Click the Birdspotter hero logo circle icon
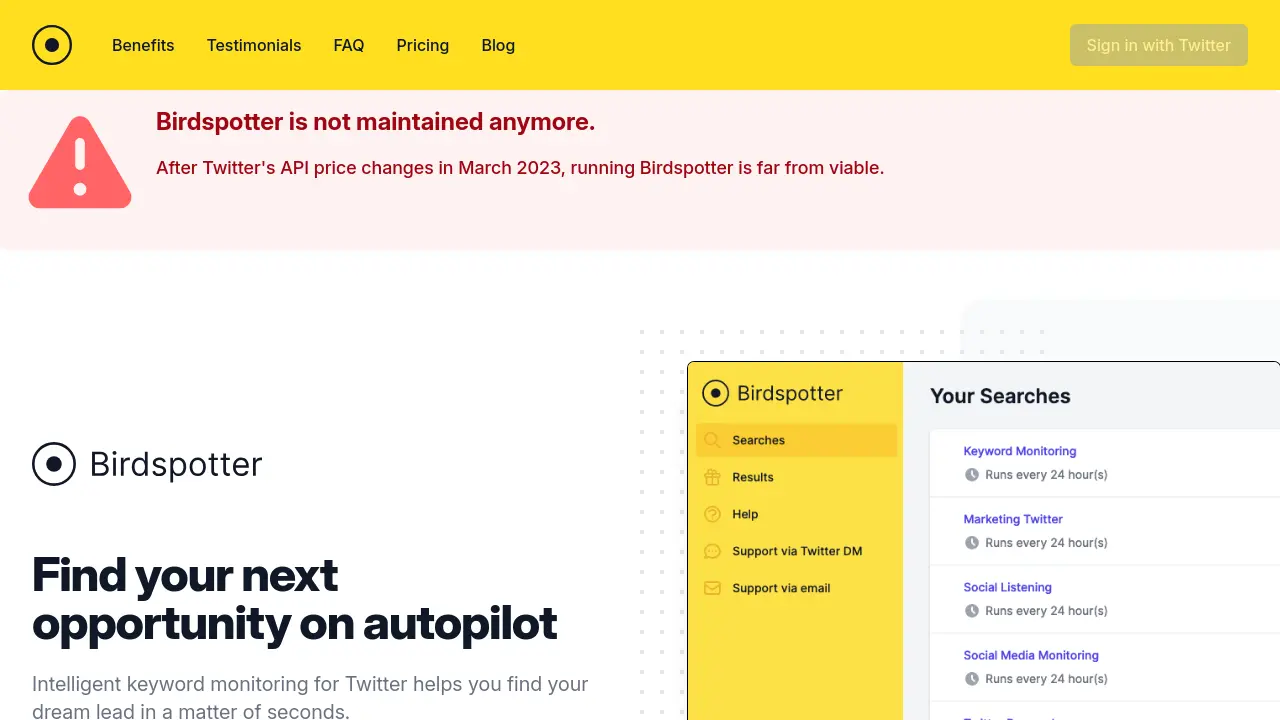This screenshot has width=1280, height=720. [54, 464]
